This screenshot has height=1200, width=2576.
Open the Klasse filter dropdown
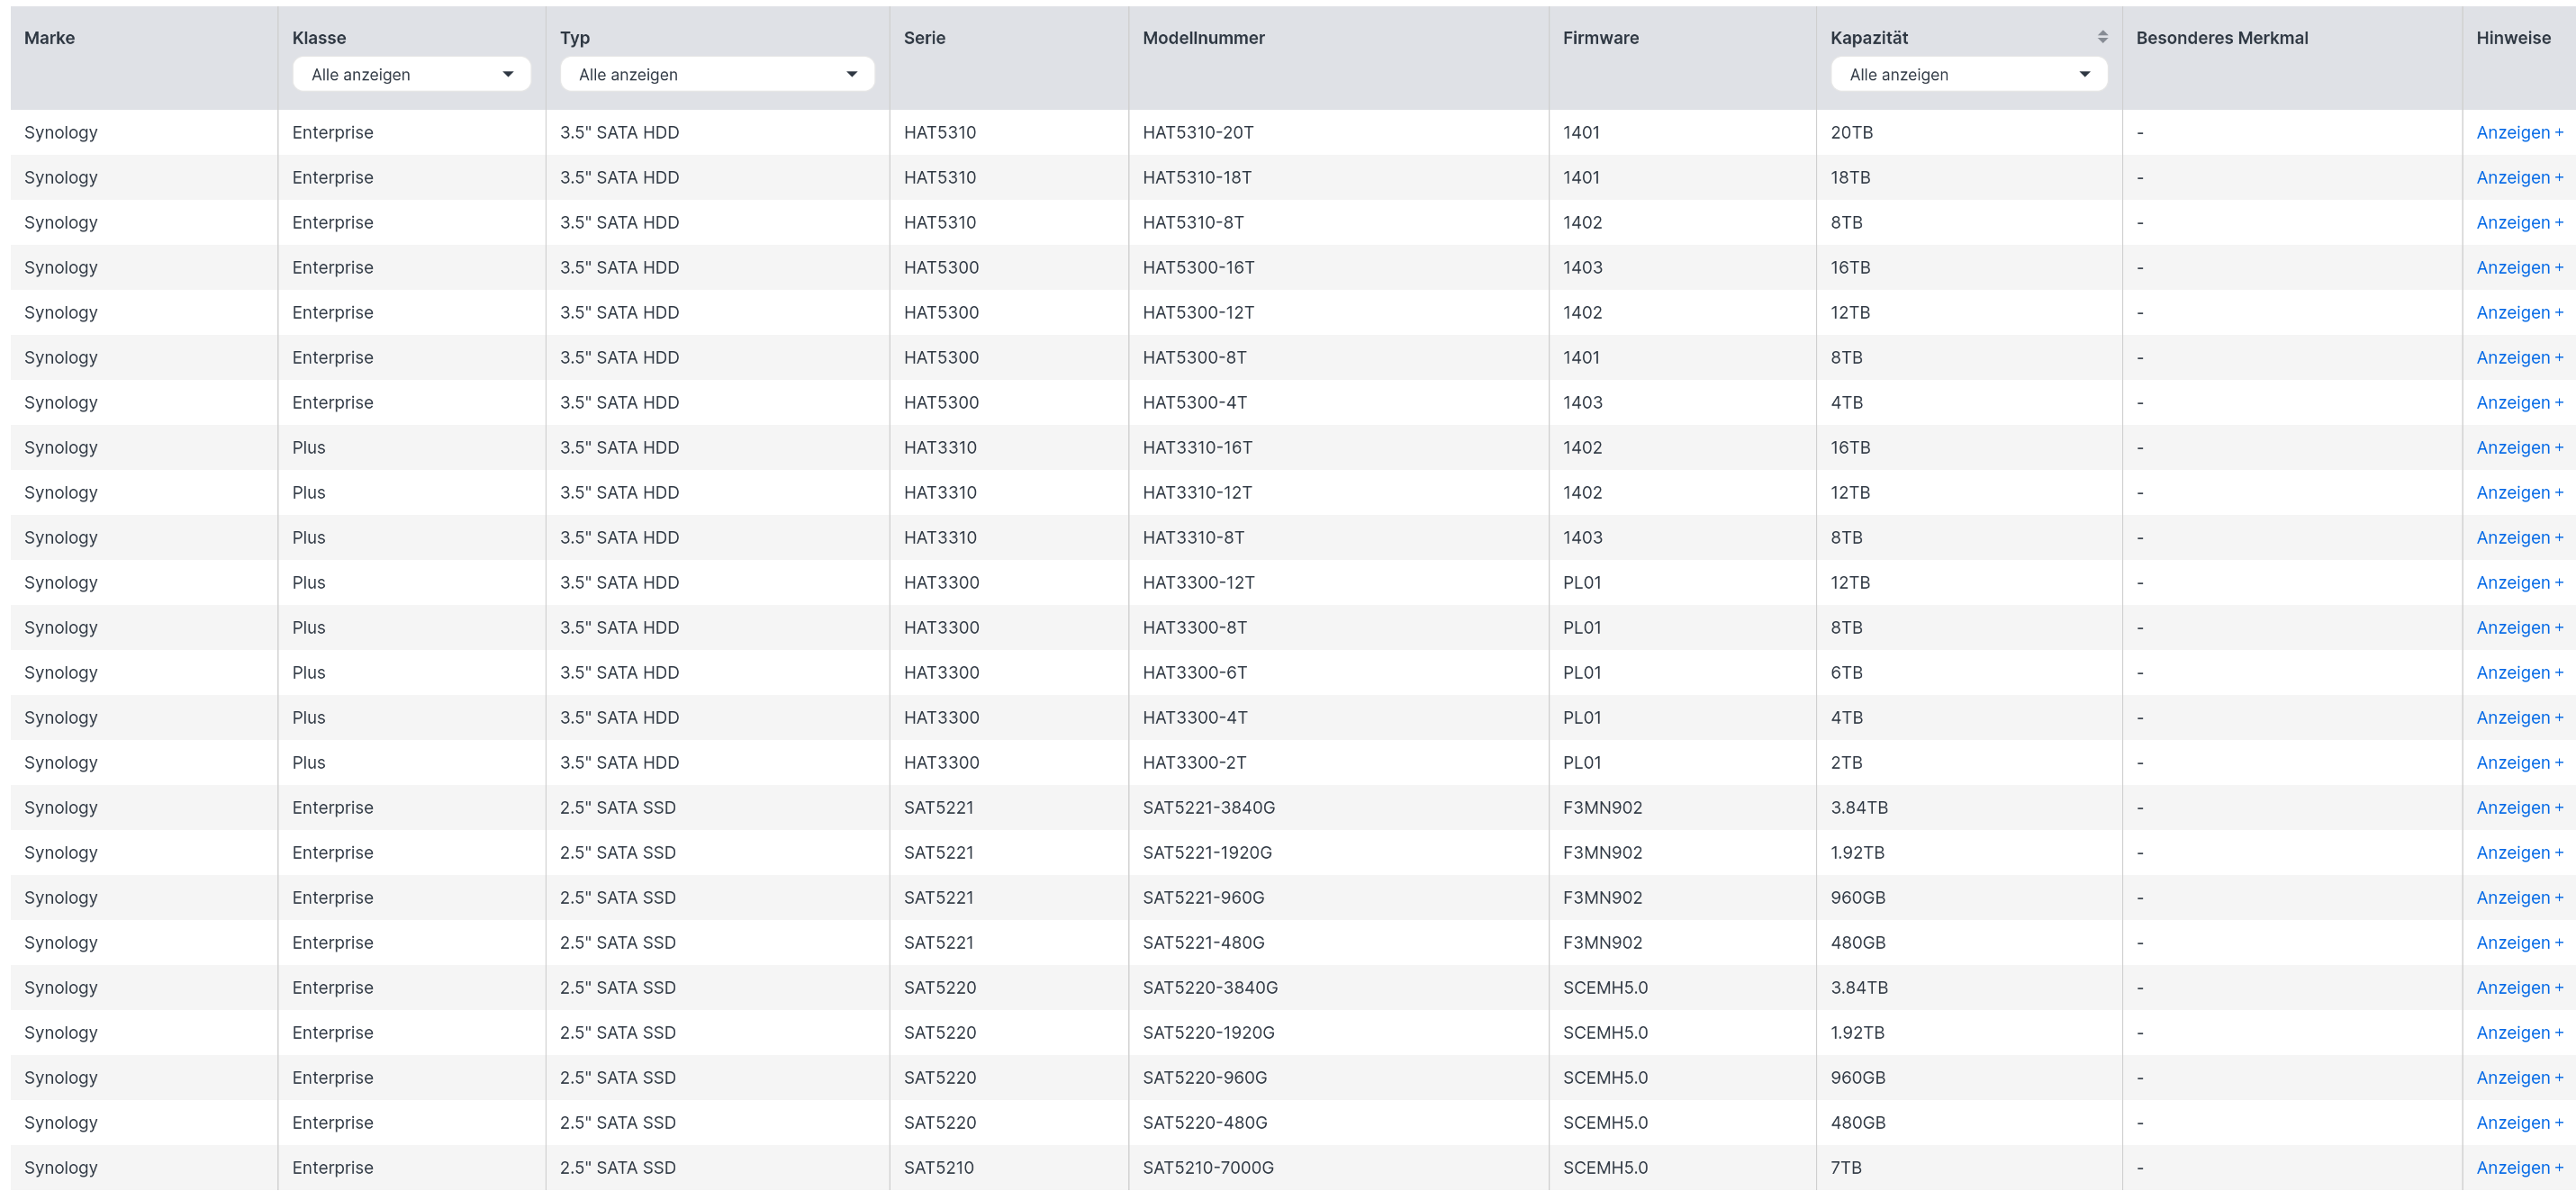pos(411,74)
